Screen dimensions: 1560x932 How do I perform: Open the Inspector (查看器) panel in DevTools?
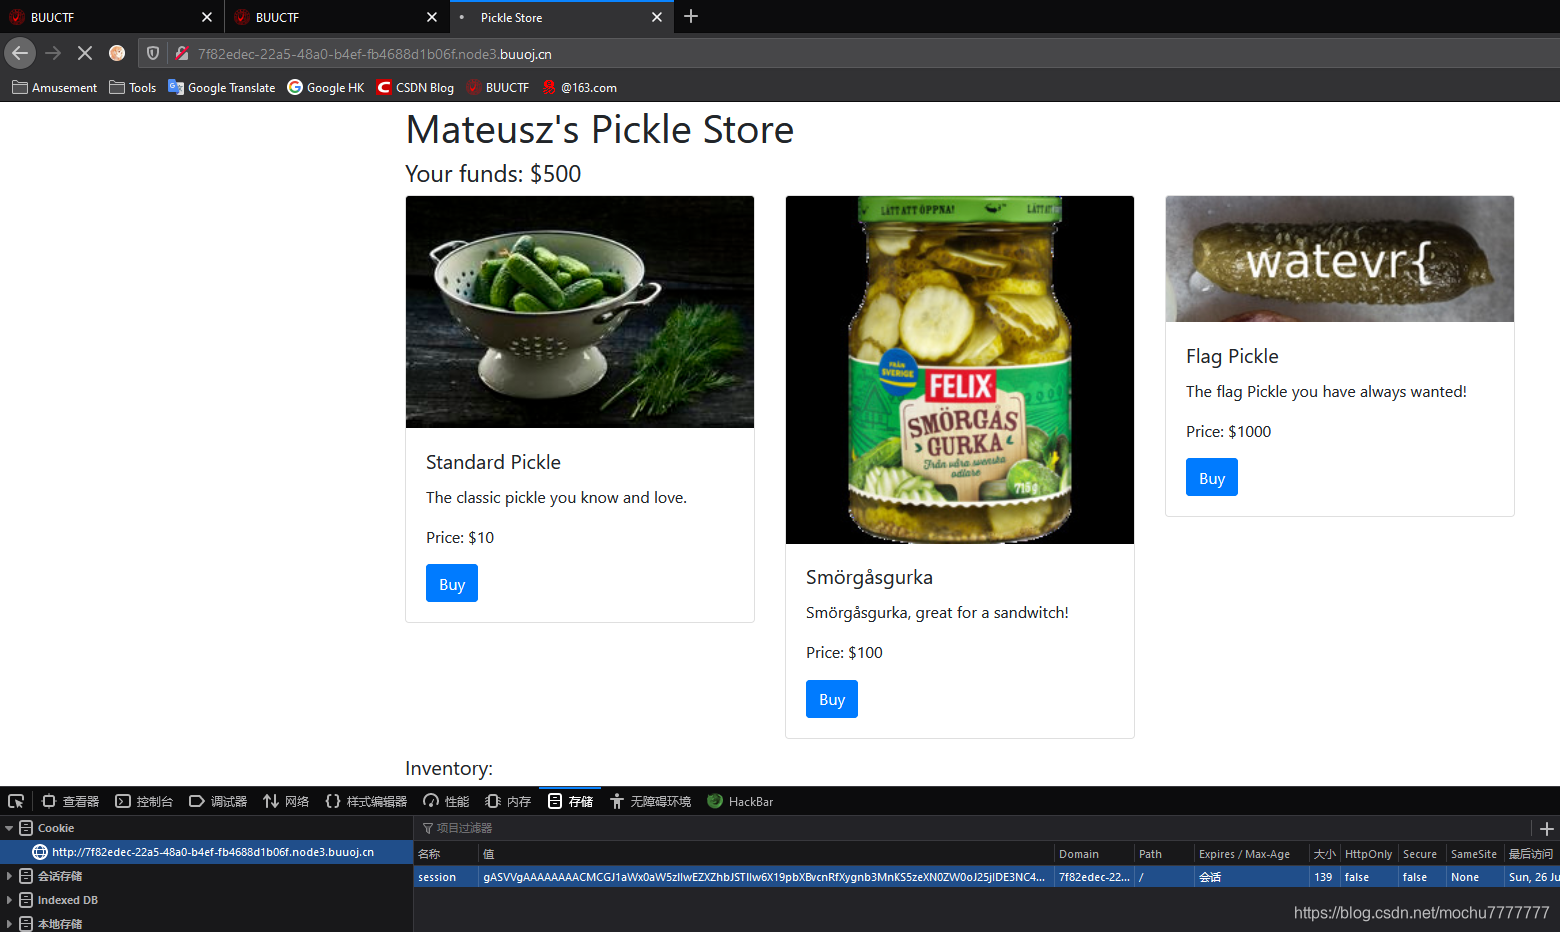click(68, 800)
